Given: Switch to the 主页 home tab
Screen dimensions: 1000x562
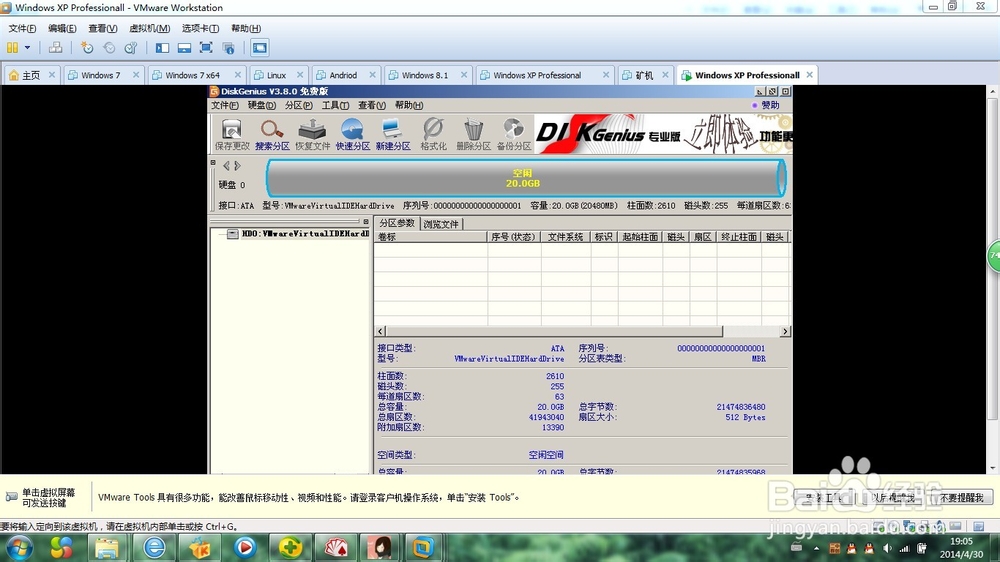Looking at the screenshot, I should (26, 75).
